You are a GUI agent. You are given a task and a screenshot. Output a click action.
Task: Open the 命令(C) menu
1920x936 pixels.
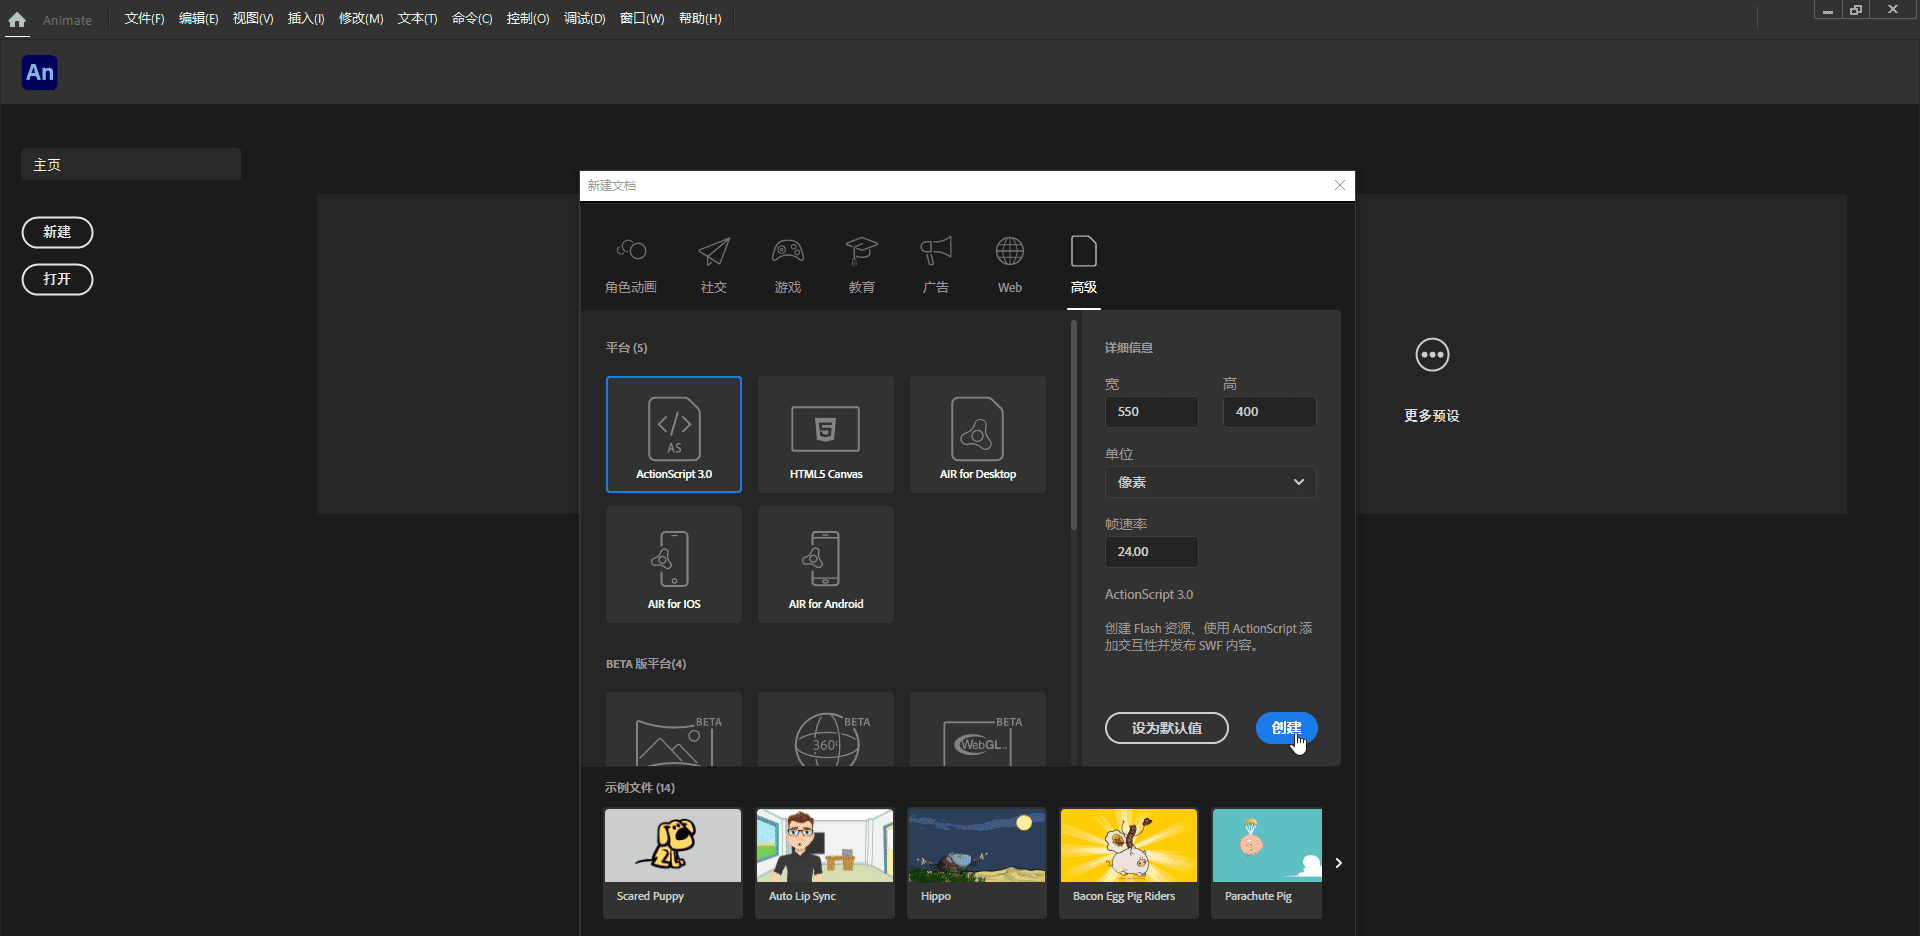tap(472, 19)
